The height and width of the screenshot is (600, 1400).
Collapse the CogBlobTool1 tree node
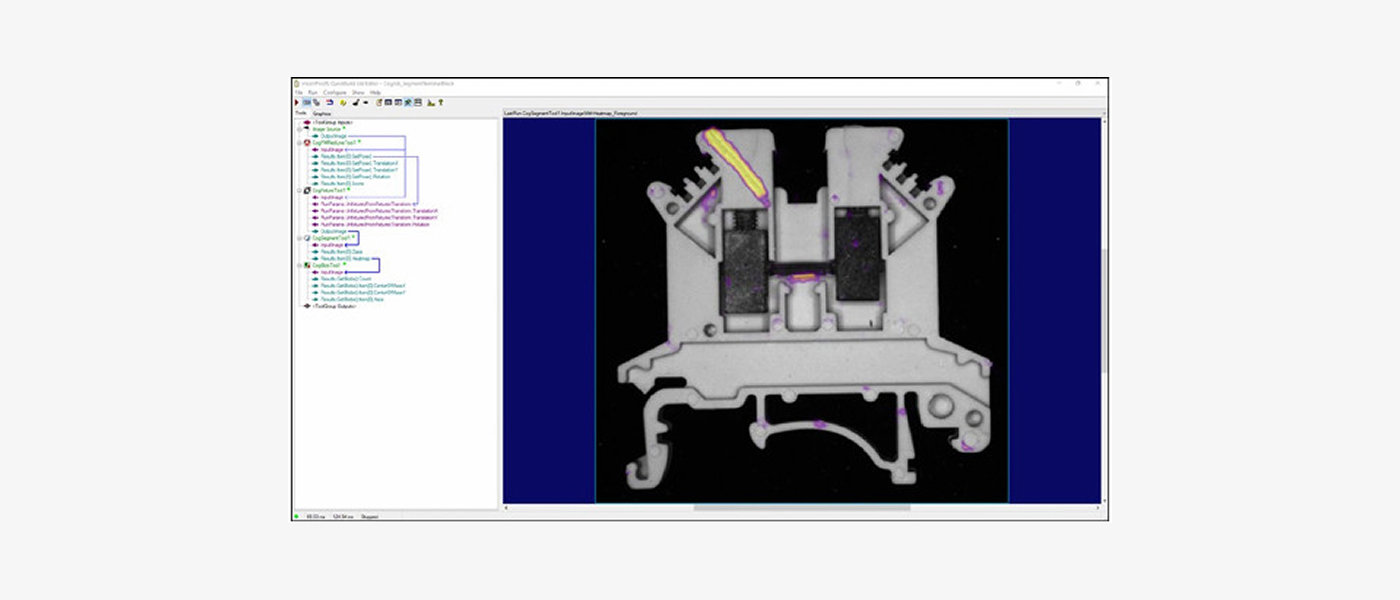coord(298,265)
